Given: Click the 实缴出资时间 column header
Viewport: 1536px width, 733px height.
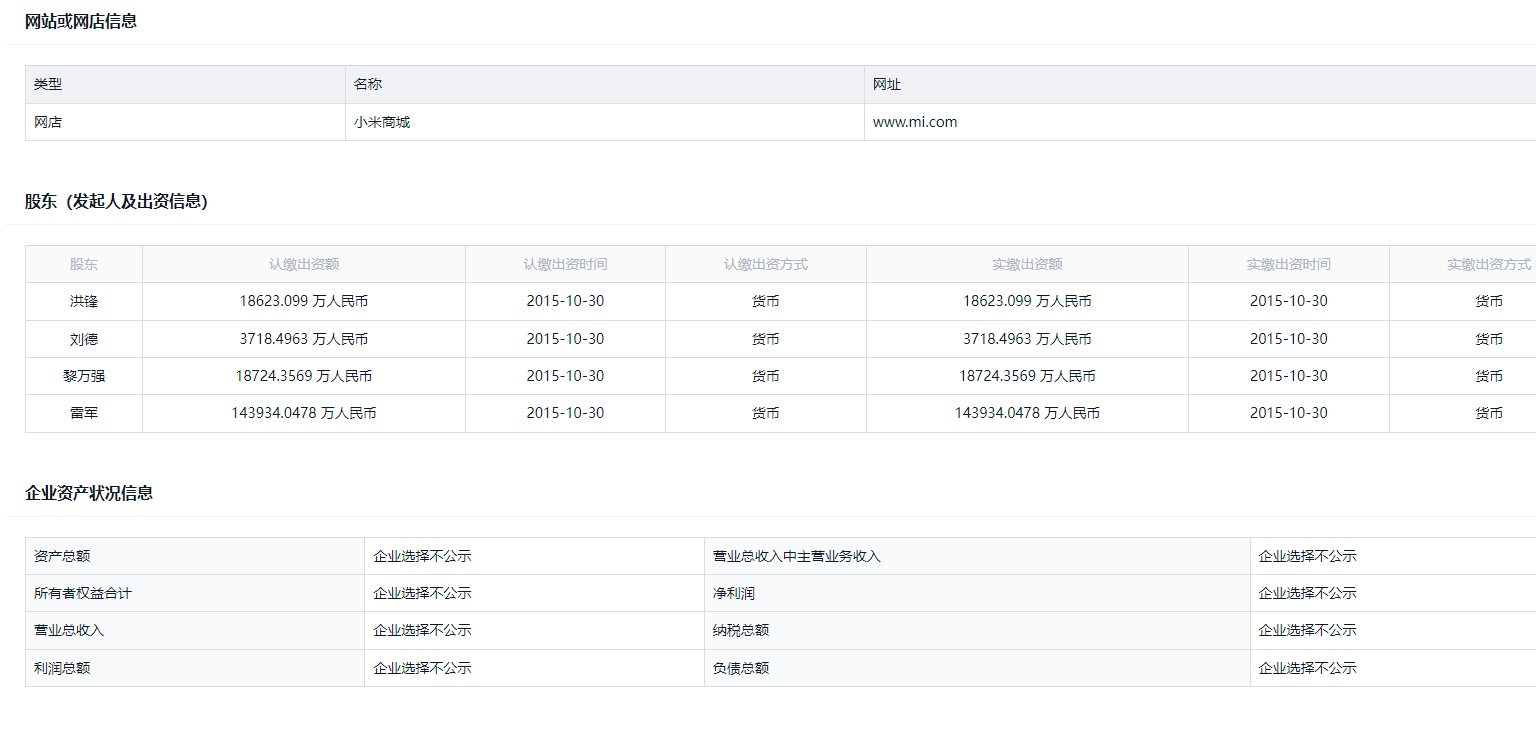Looking at the screenshot, I should pos(1288,264).
